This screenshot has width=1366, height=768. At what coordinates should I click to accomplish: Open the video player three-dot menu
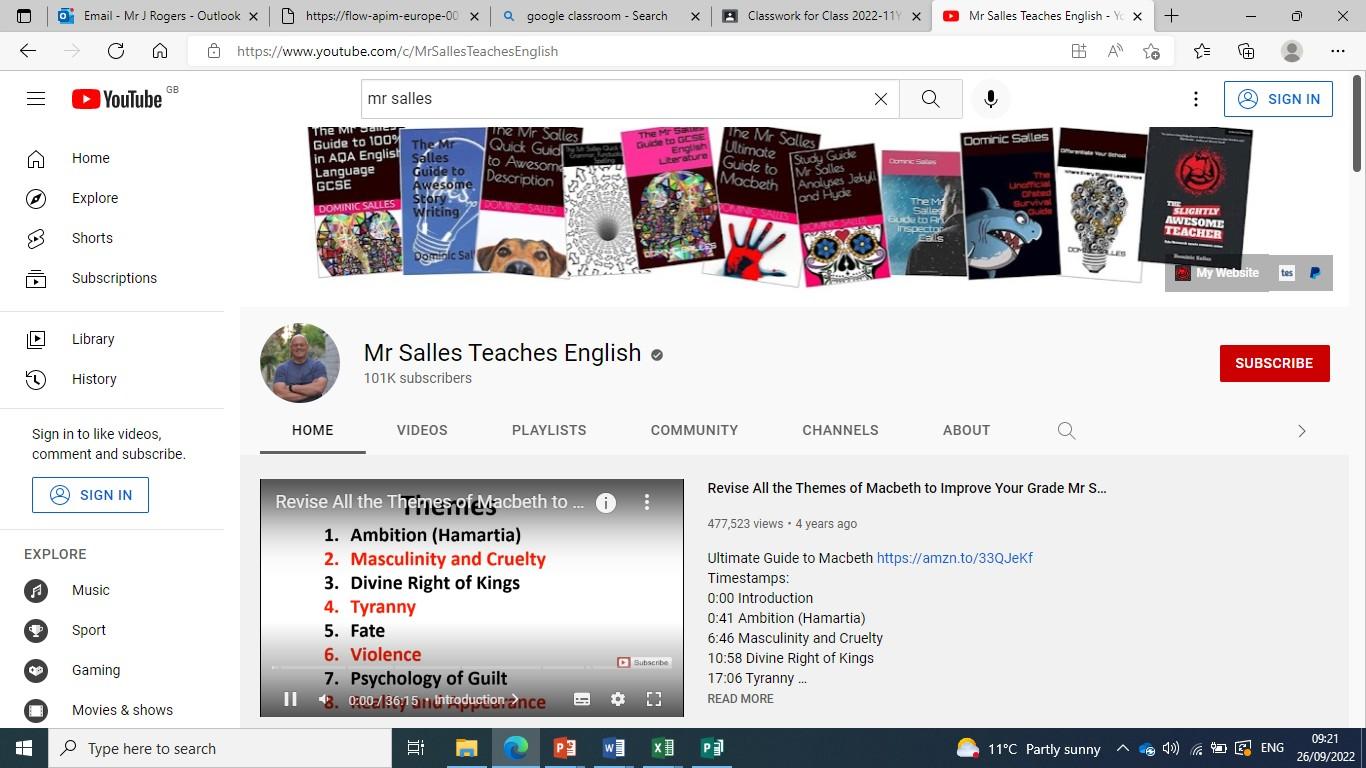pyautogui.click(x=646, y=502)
